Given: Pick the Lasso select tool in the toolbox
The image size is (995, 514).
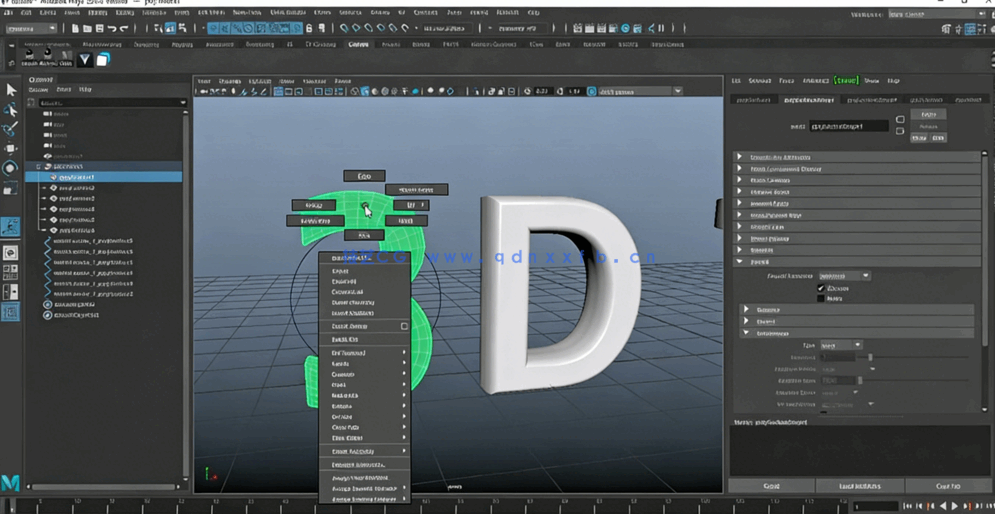Looking at the screenshot, I should click(11, 109).
